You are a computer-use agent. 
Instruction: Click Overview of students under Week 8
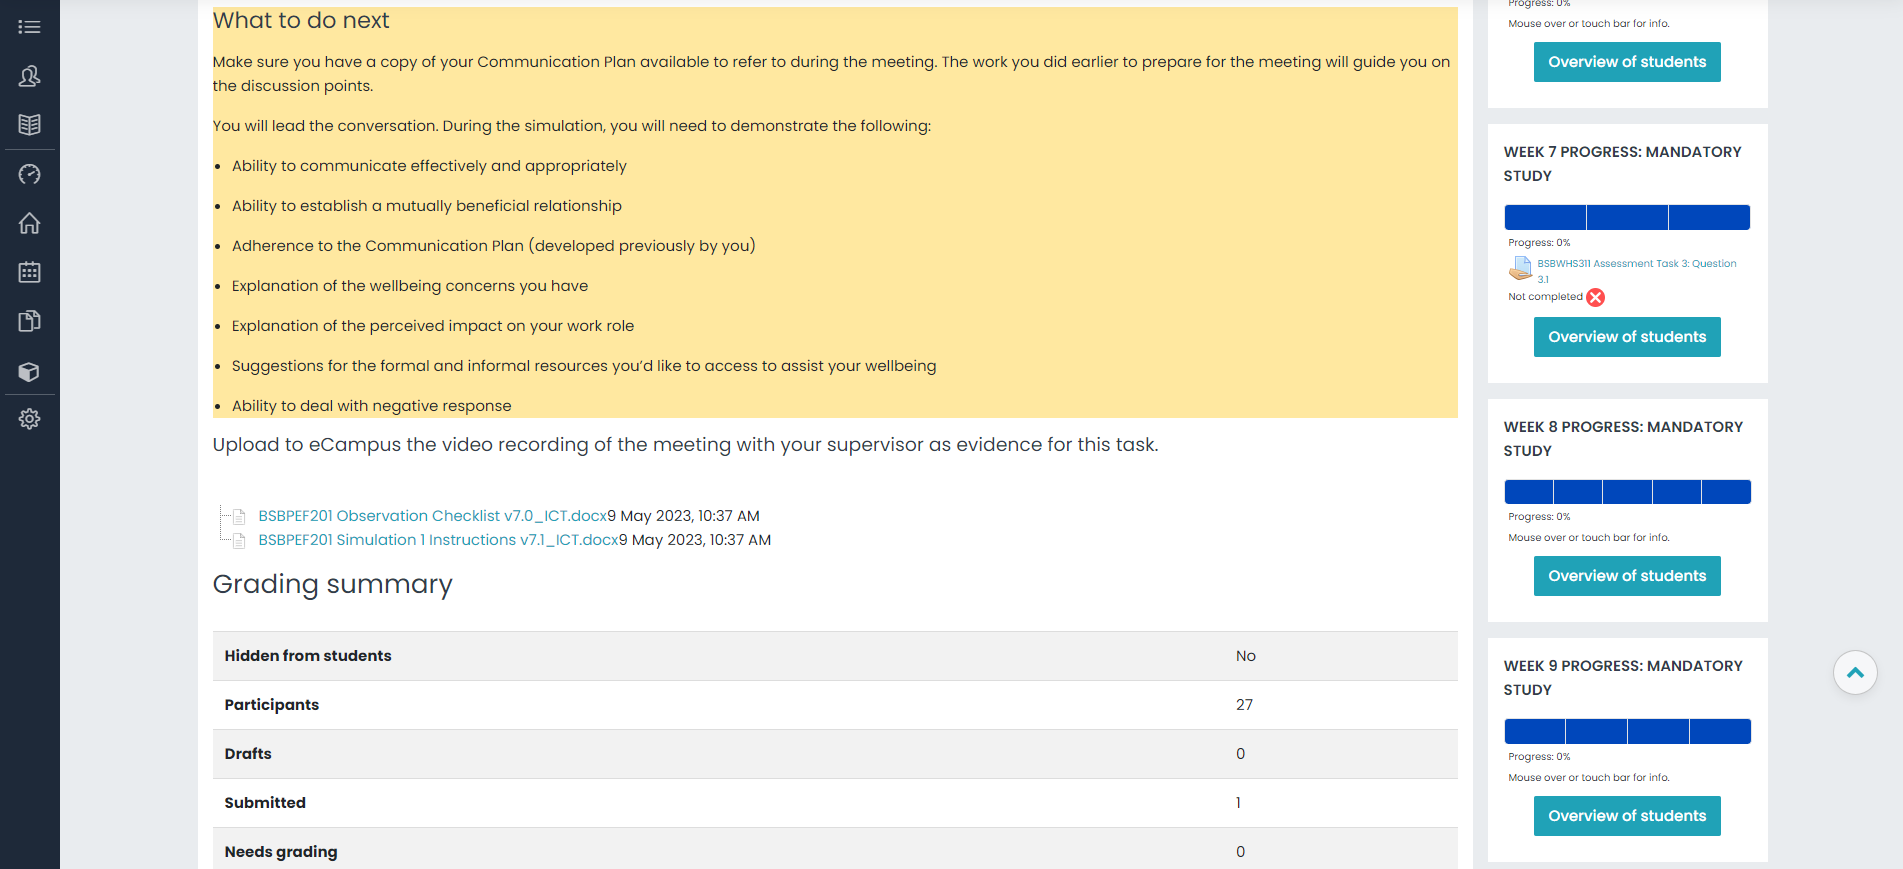[1627, 576]
